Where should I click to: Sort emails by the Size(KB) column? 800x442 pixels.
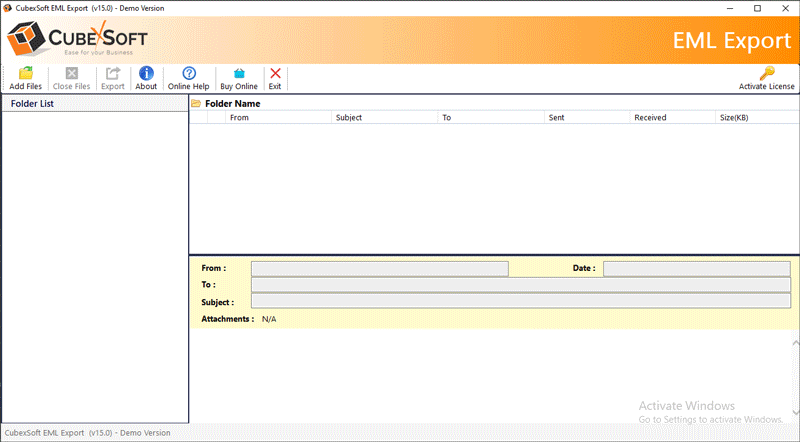tap(757, 117)
